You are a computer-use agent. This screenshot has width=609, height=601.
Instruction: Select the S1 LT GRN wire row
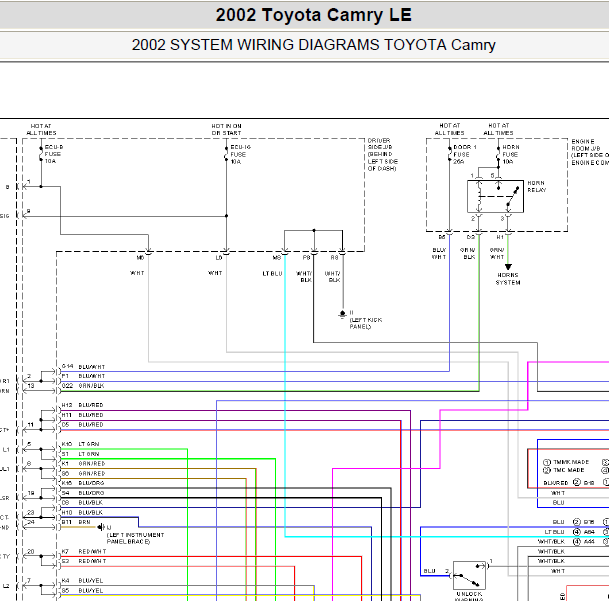click(80, 454)
